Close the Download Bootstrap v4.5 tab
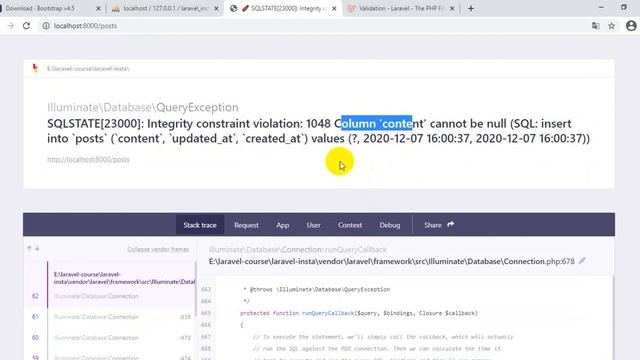640x360 pixels. (x=98, y=8)
